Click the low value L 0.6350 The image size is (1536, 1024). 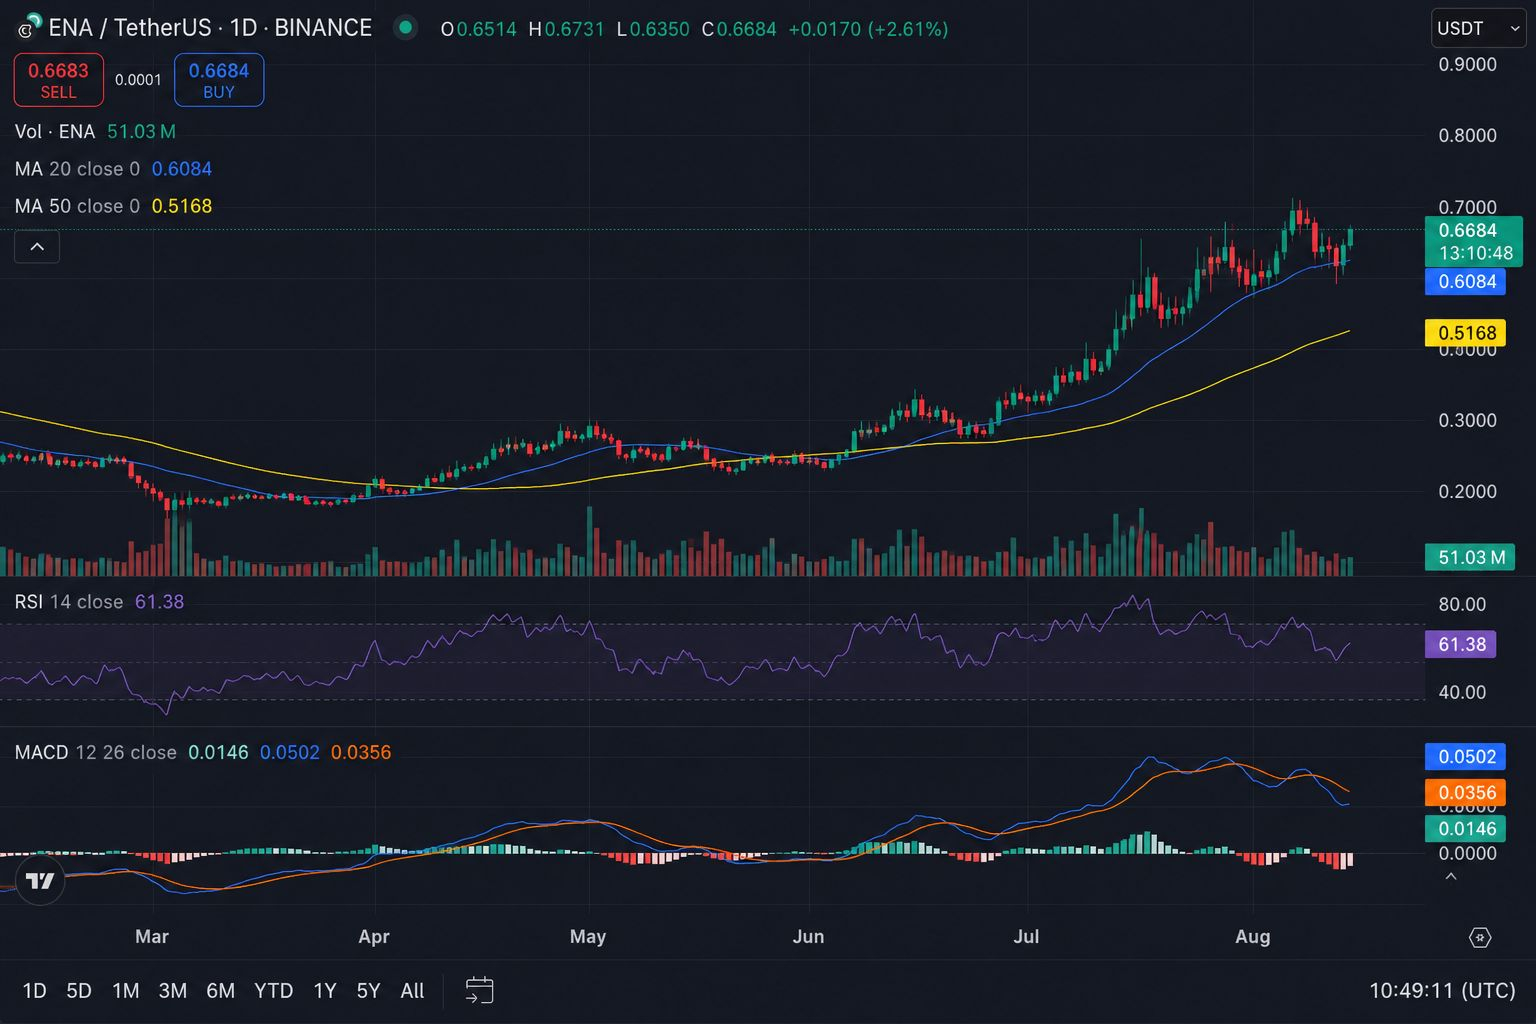tap(653, 29)
